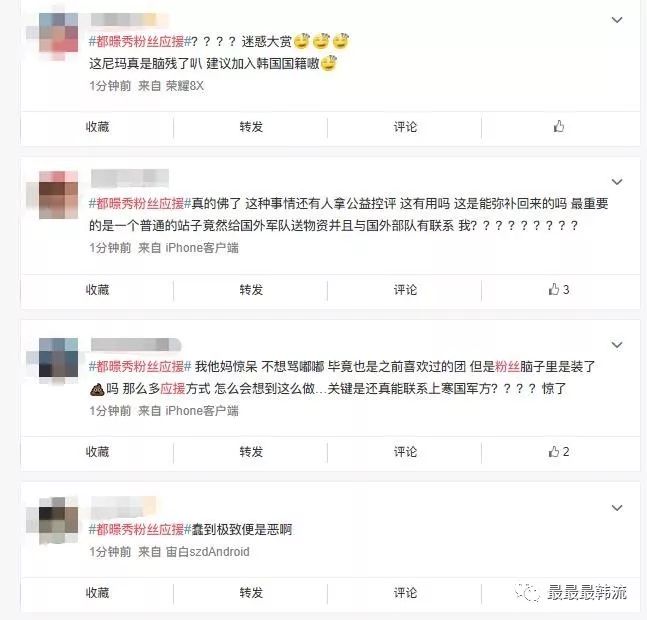Open hashtag link in the last post

[140, 529]
